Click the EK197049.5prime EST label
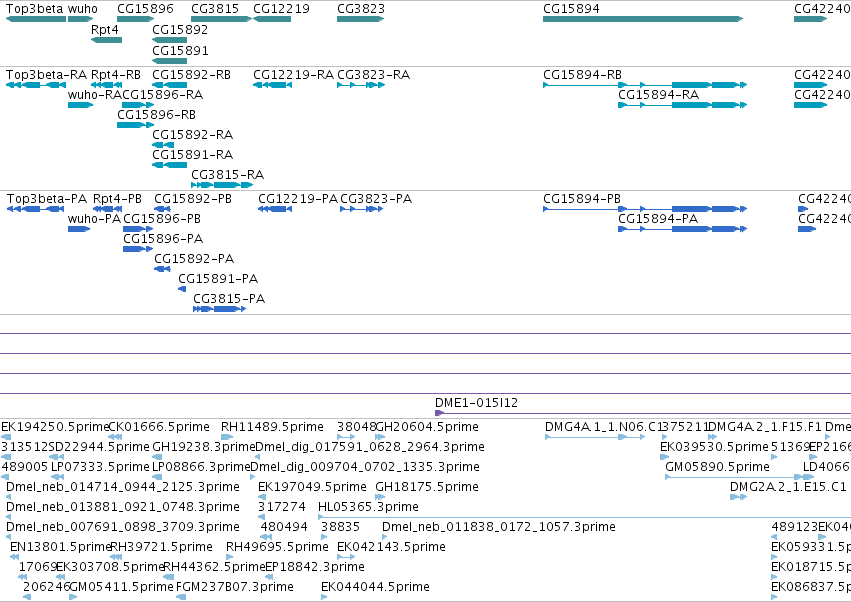The image size is (851, 602). coord(313,487)
